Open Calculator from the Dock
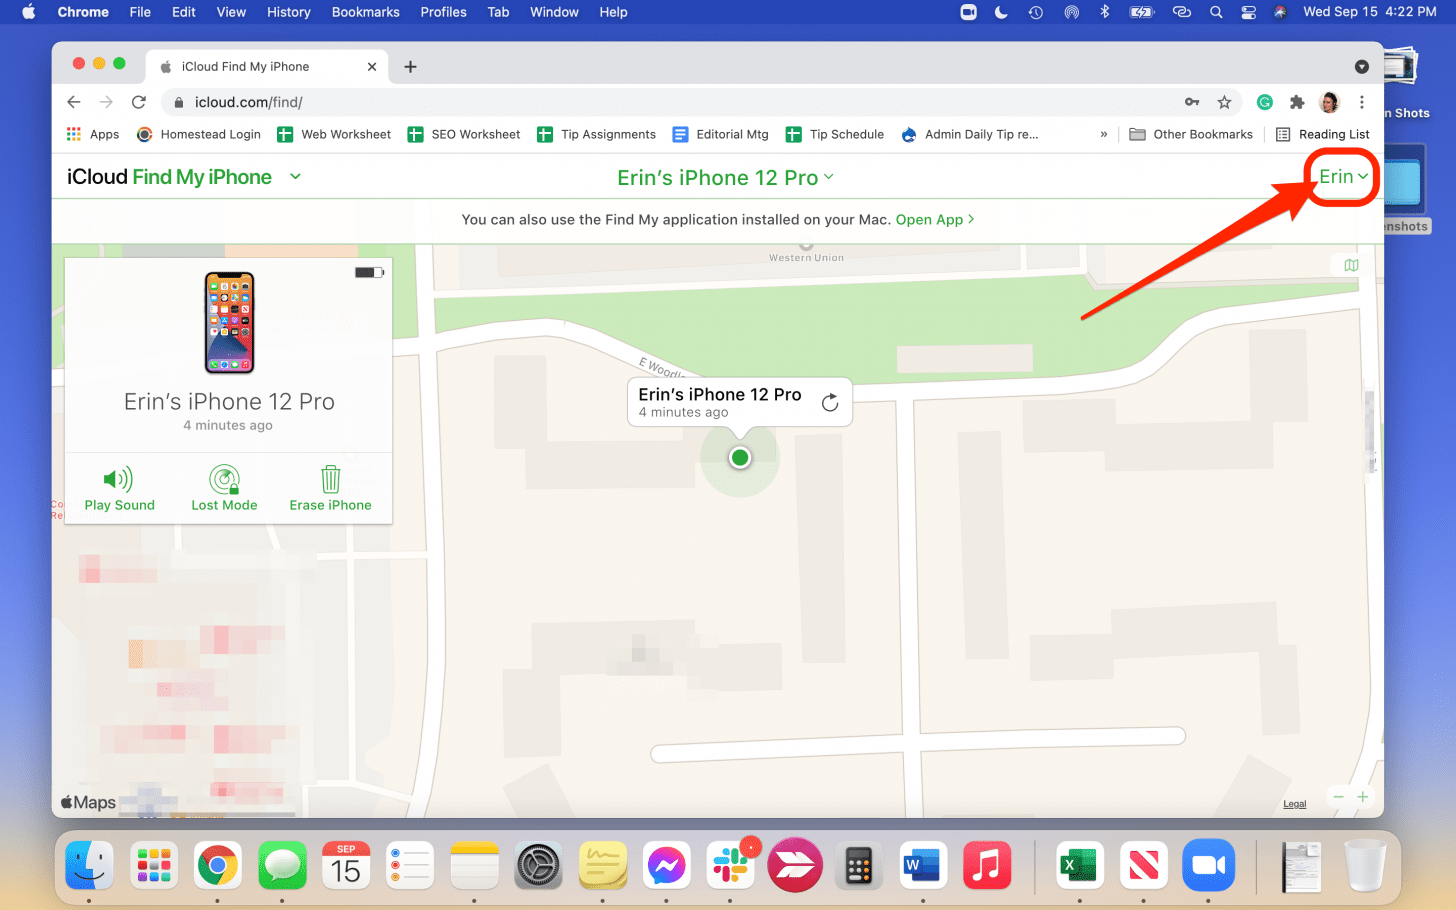 click(x=859, y=865)
